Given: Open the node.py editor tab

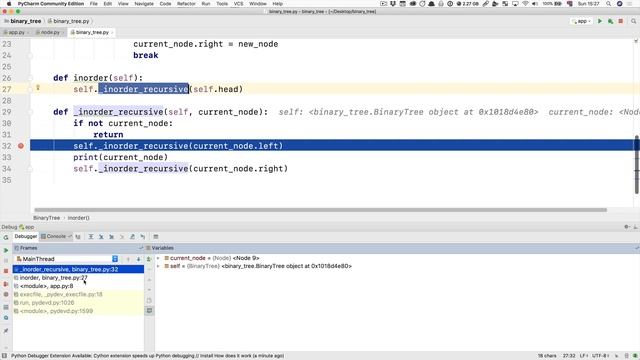Looking at the screenshot, I should pos(50,32).
